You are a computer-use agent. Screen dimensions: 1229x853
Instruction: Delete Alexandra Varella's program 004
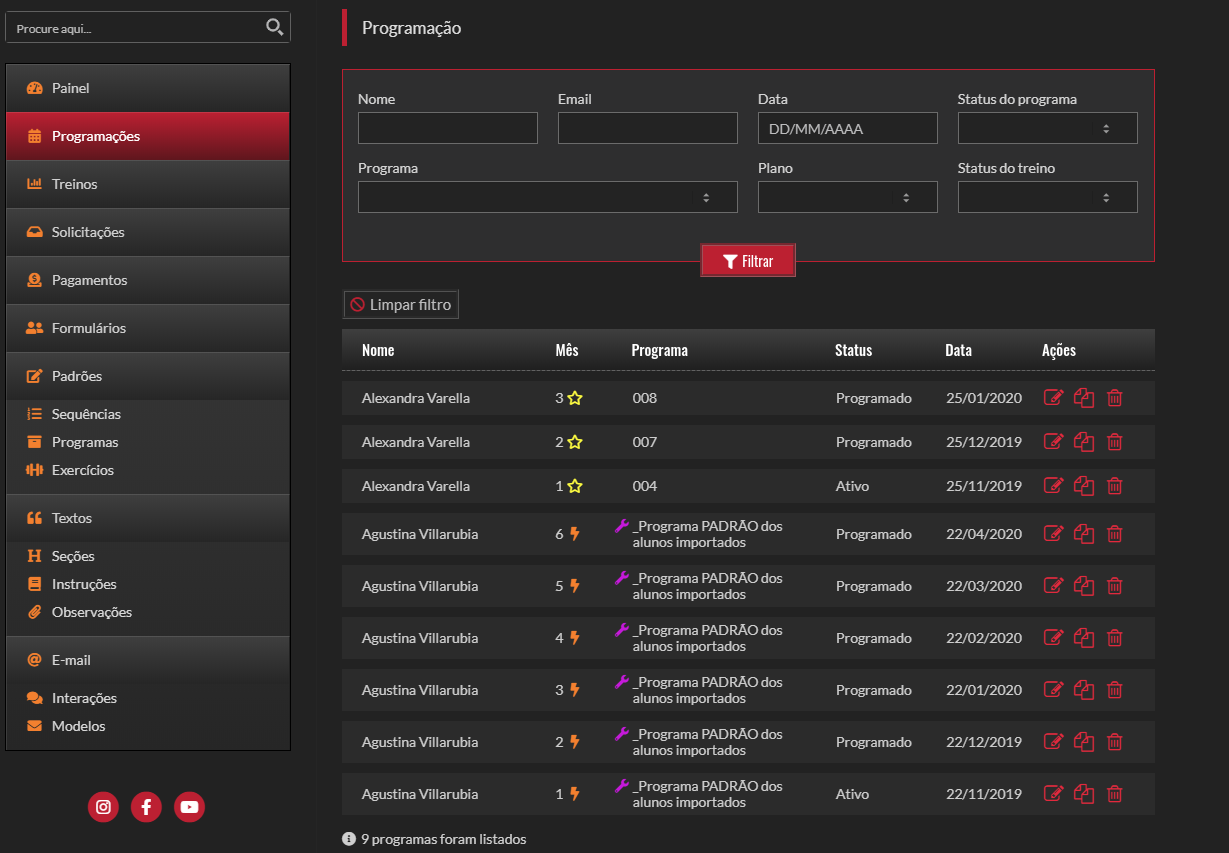(x=1115, y=486)
